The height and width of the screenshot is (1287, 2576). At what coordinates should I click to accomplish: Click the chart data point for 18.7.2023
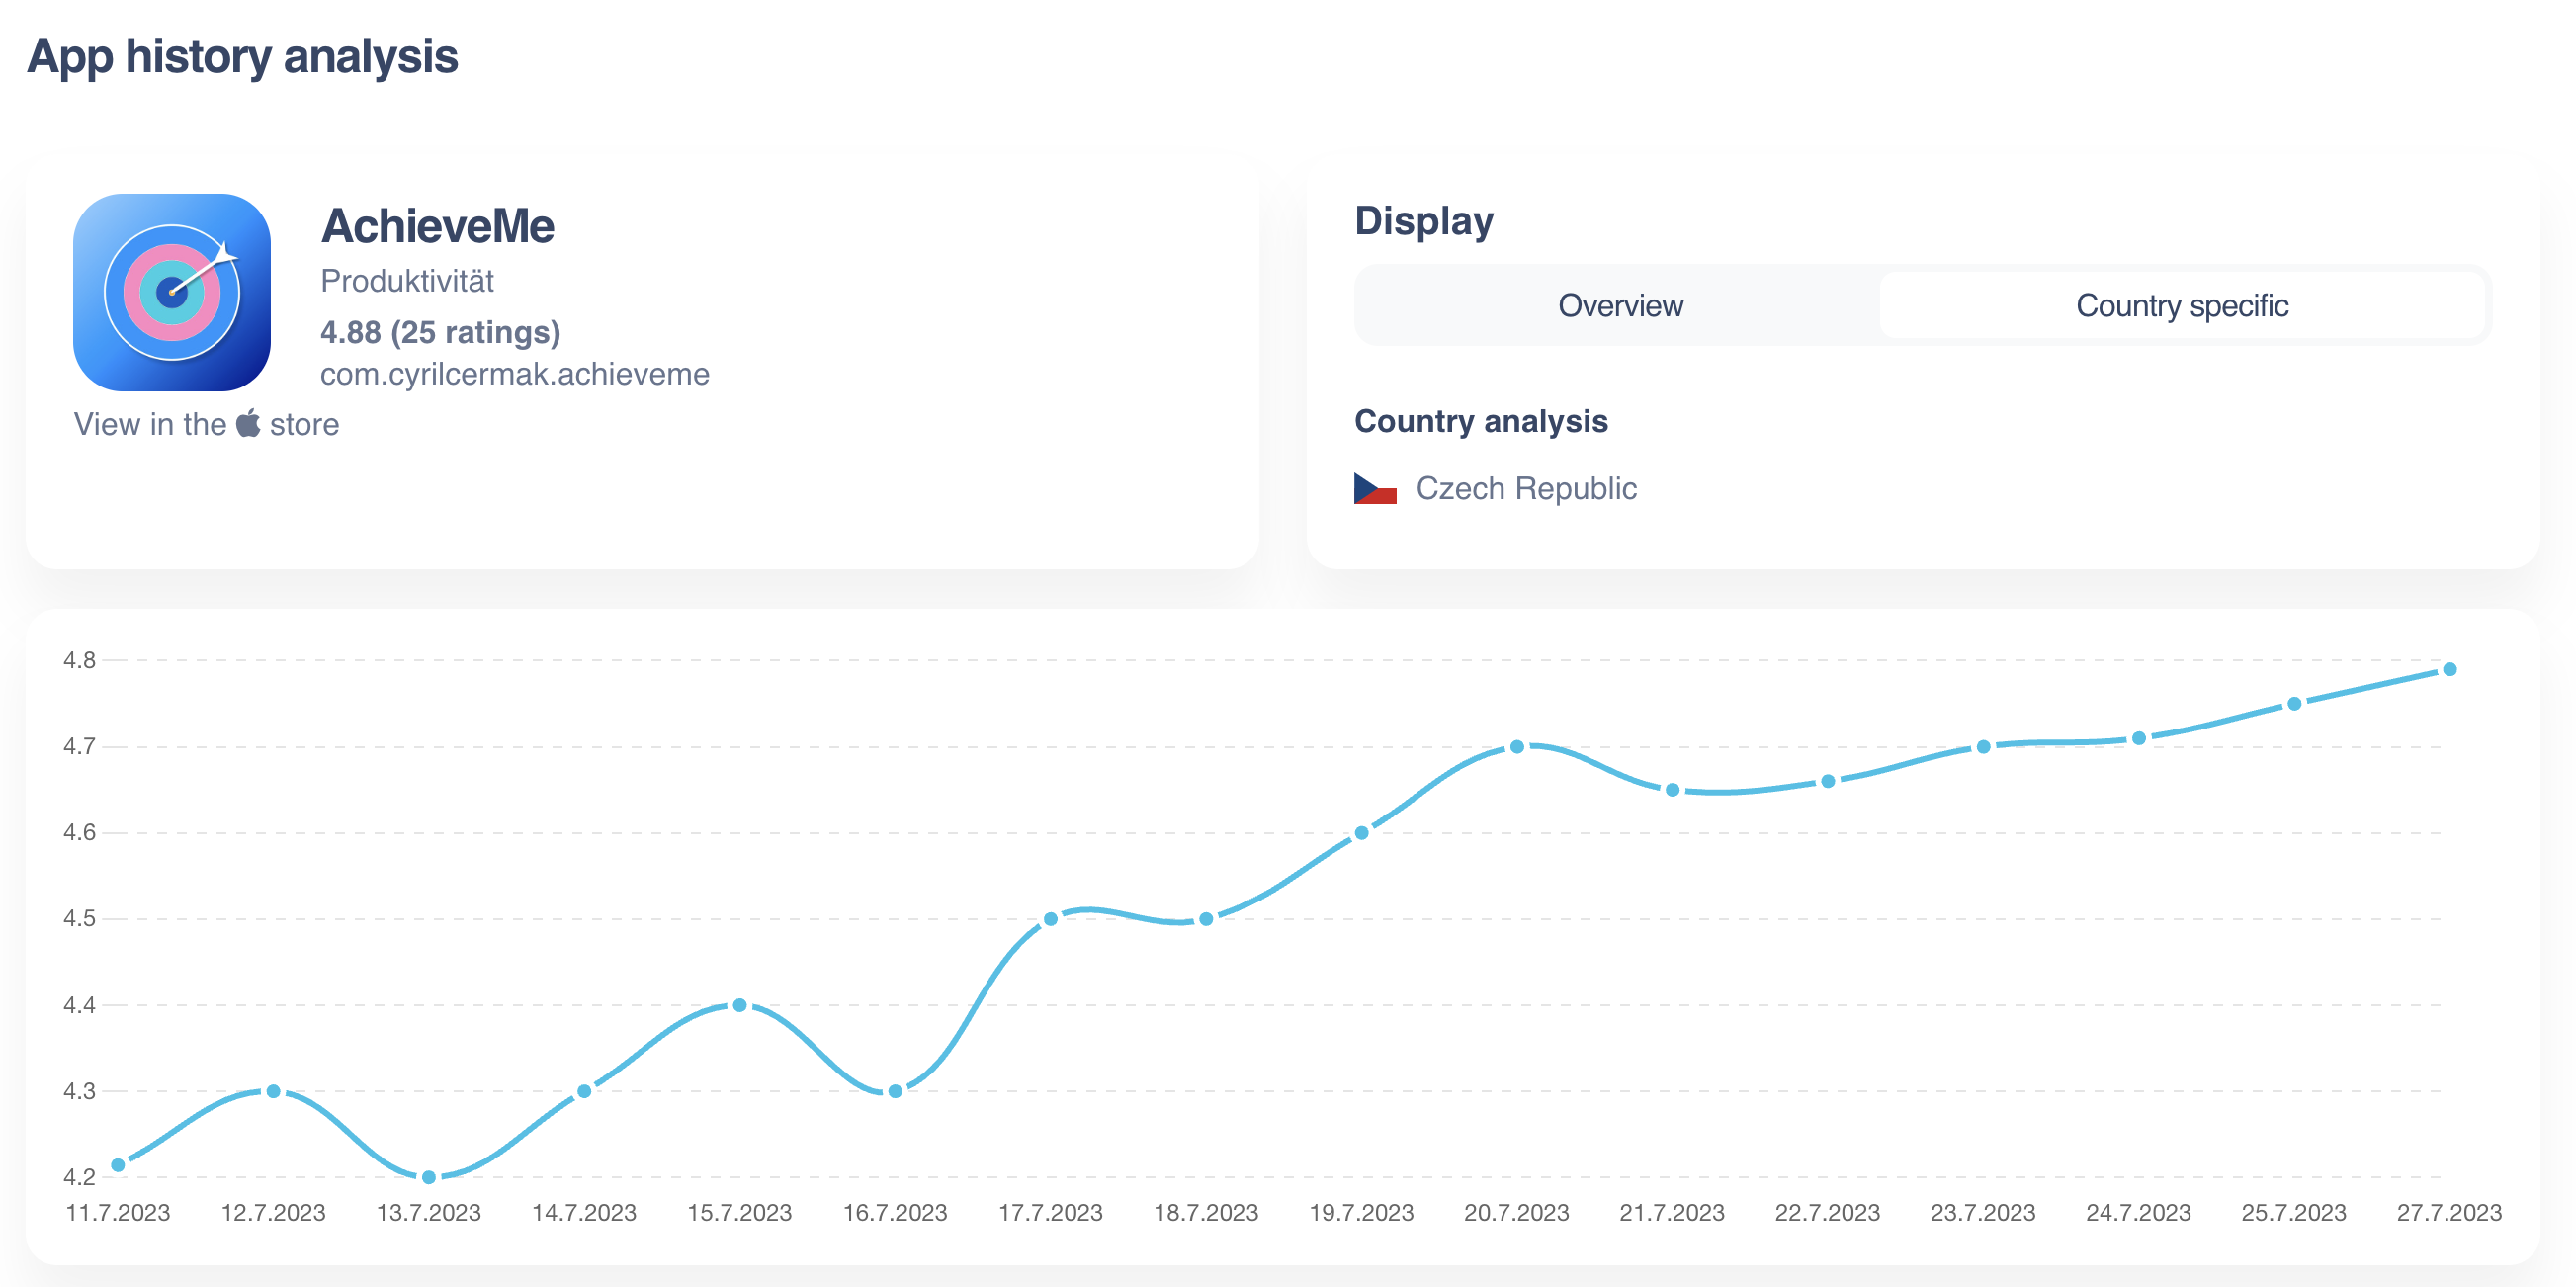[x=1206, y=919]
